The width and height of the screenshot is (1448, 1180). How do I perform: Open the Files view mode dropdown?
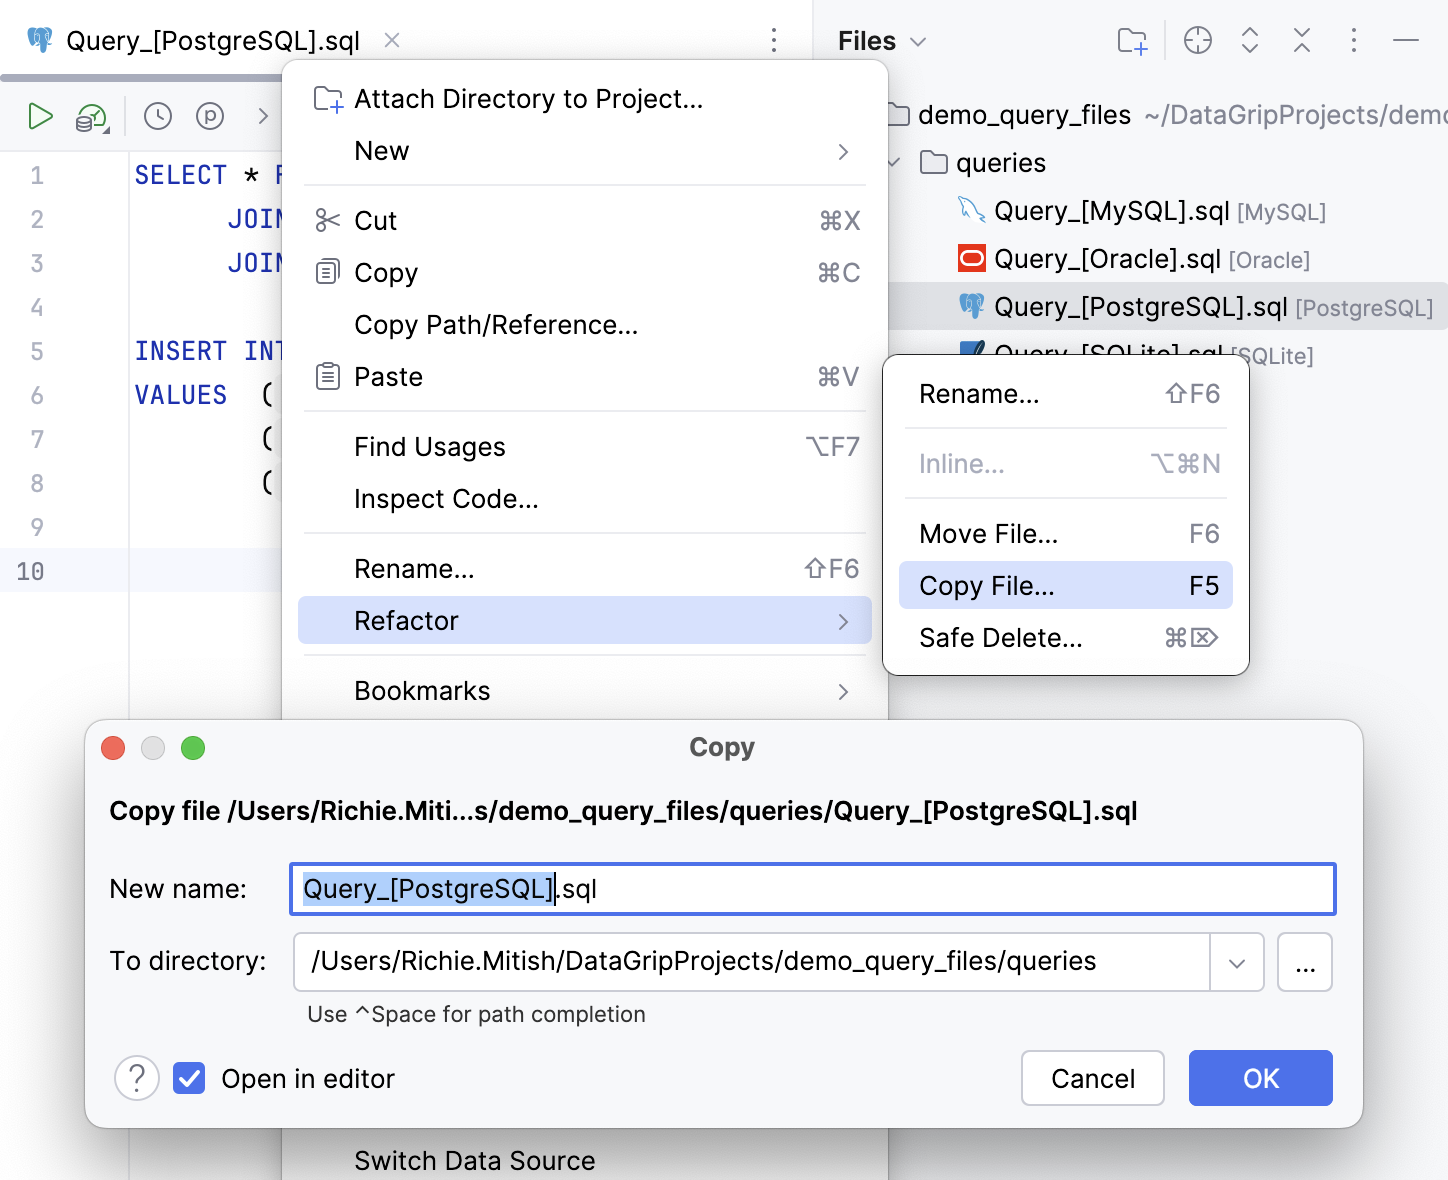coord(919,40)
